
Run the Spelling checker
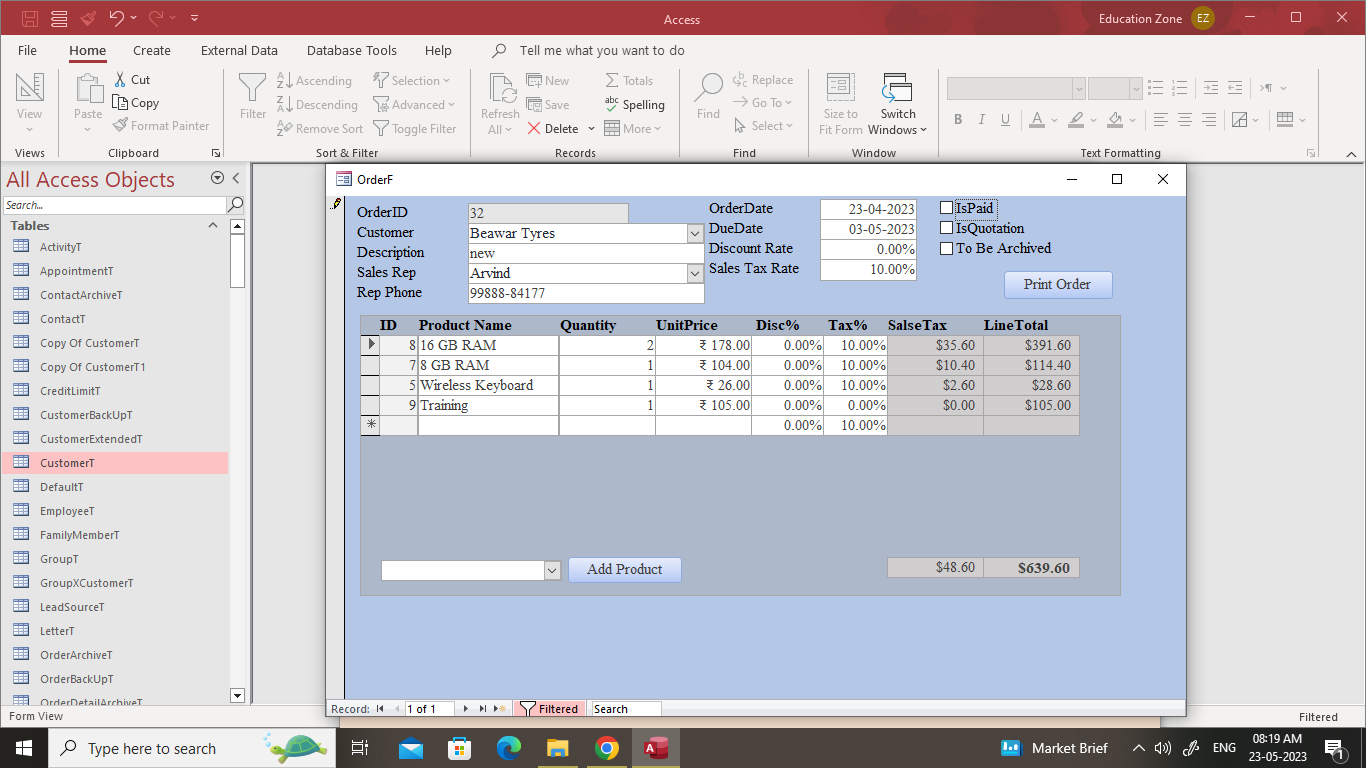tap(635, 104)
